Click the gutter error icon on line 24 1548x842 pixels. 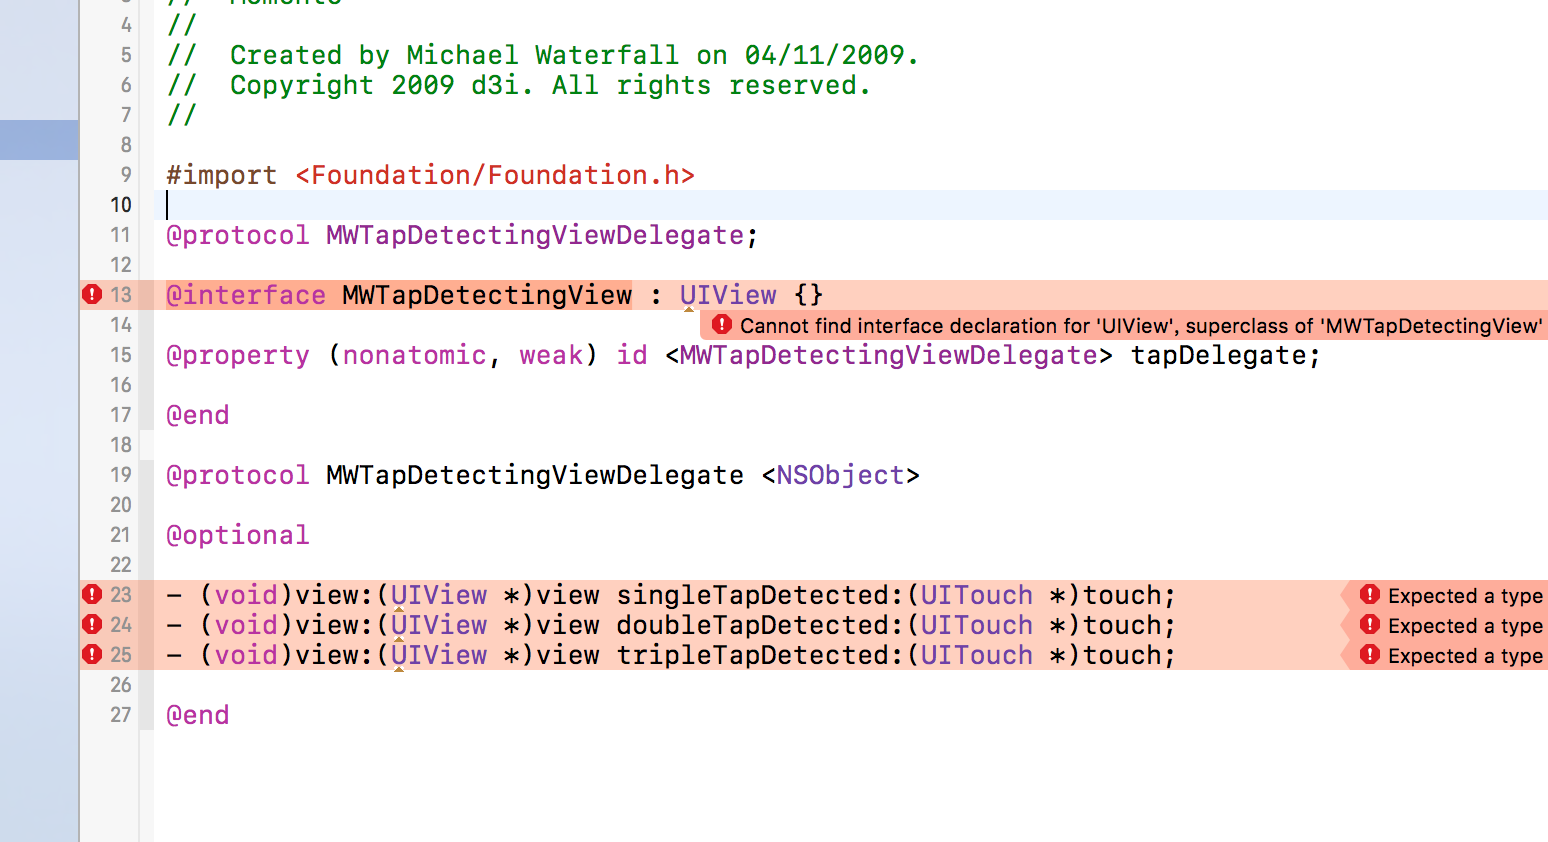(92, 624)
